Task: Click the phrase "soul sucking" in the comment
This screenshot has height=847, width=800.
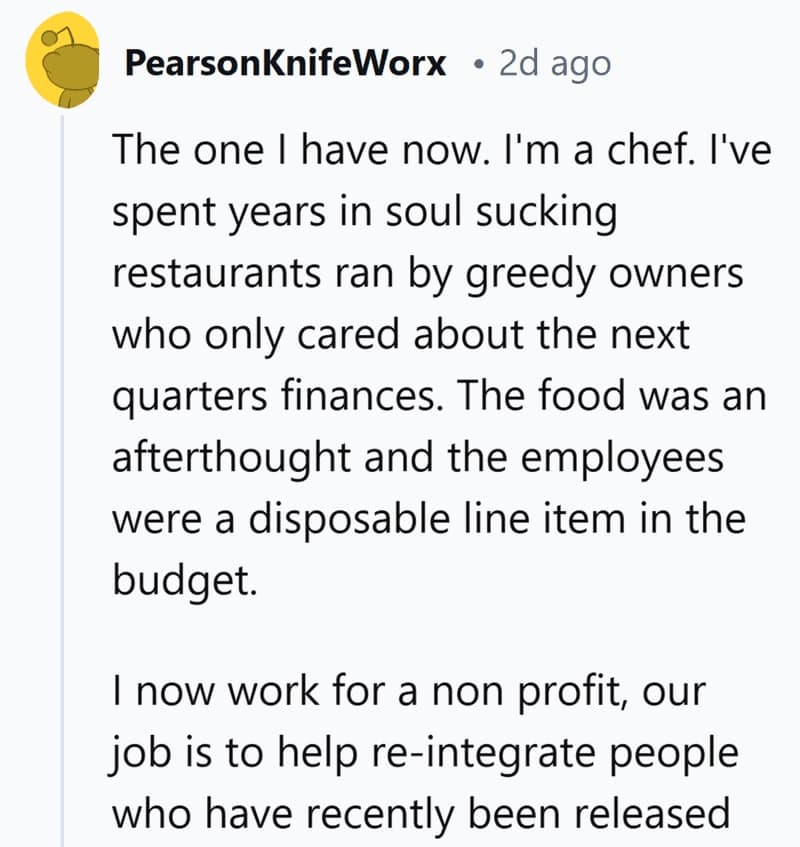Action: 522,213
